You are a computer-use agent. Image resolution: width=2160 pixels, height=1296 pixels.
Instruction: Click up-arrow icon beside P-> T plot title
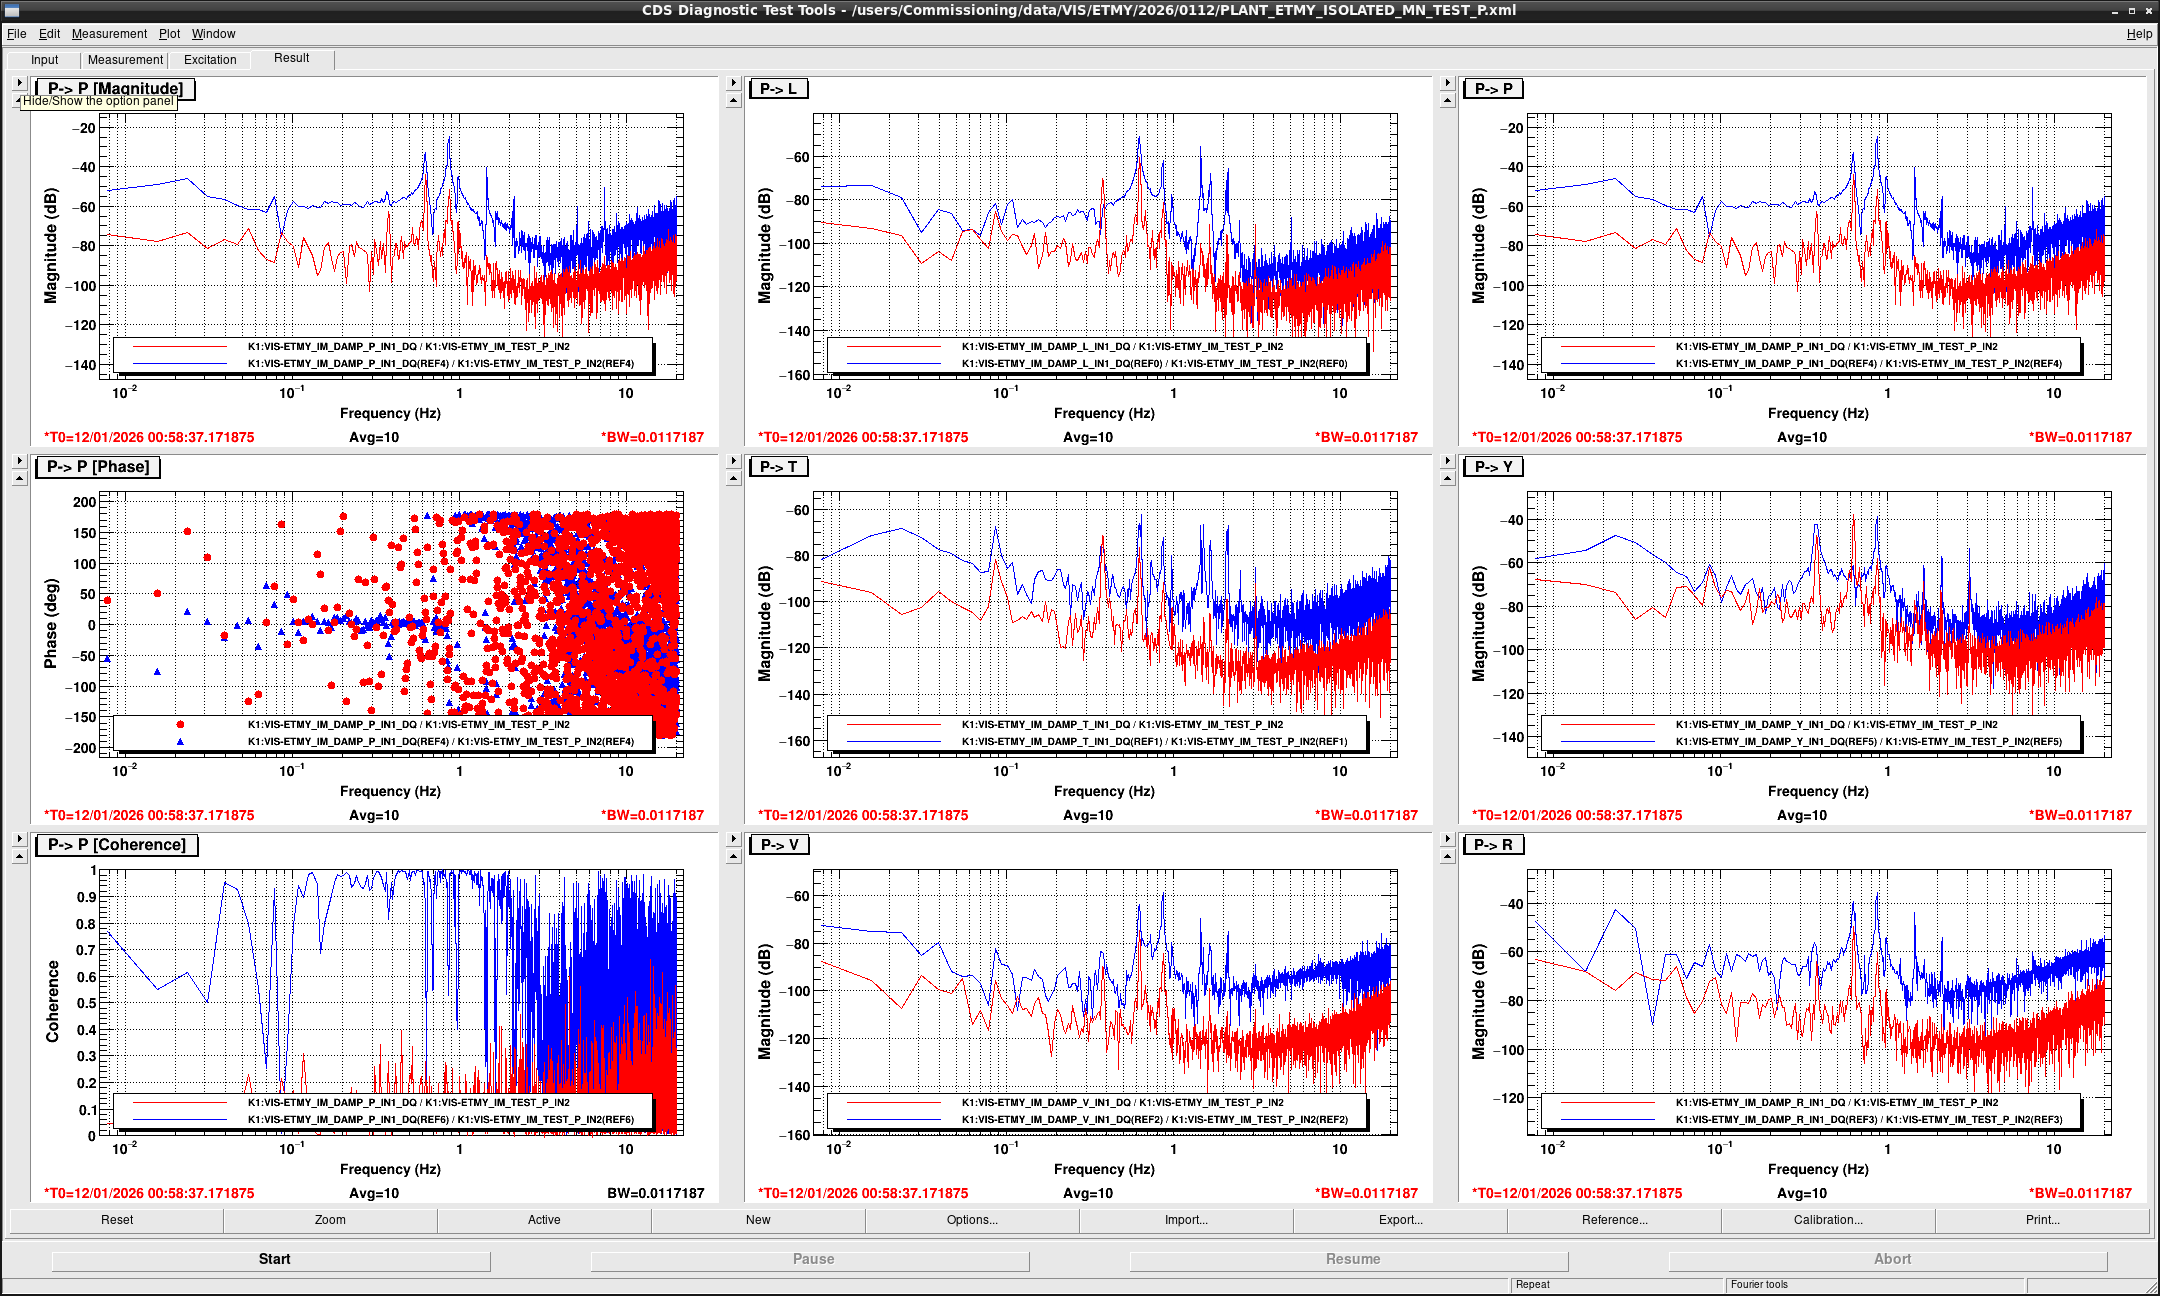[x=733, y=479]
